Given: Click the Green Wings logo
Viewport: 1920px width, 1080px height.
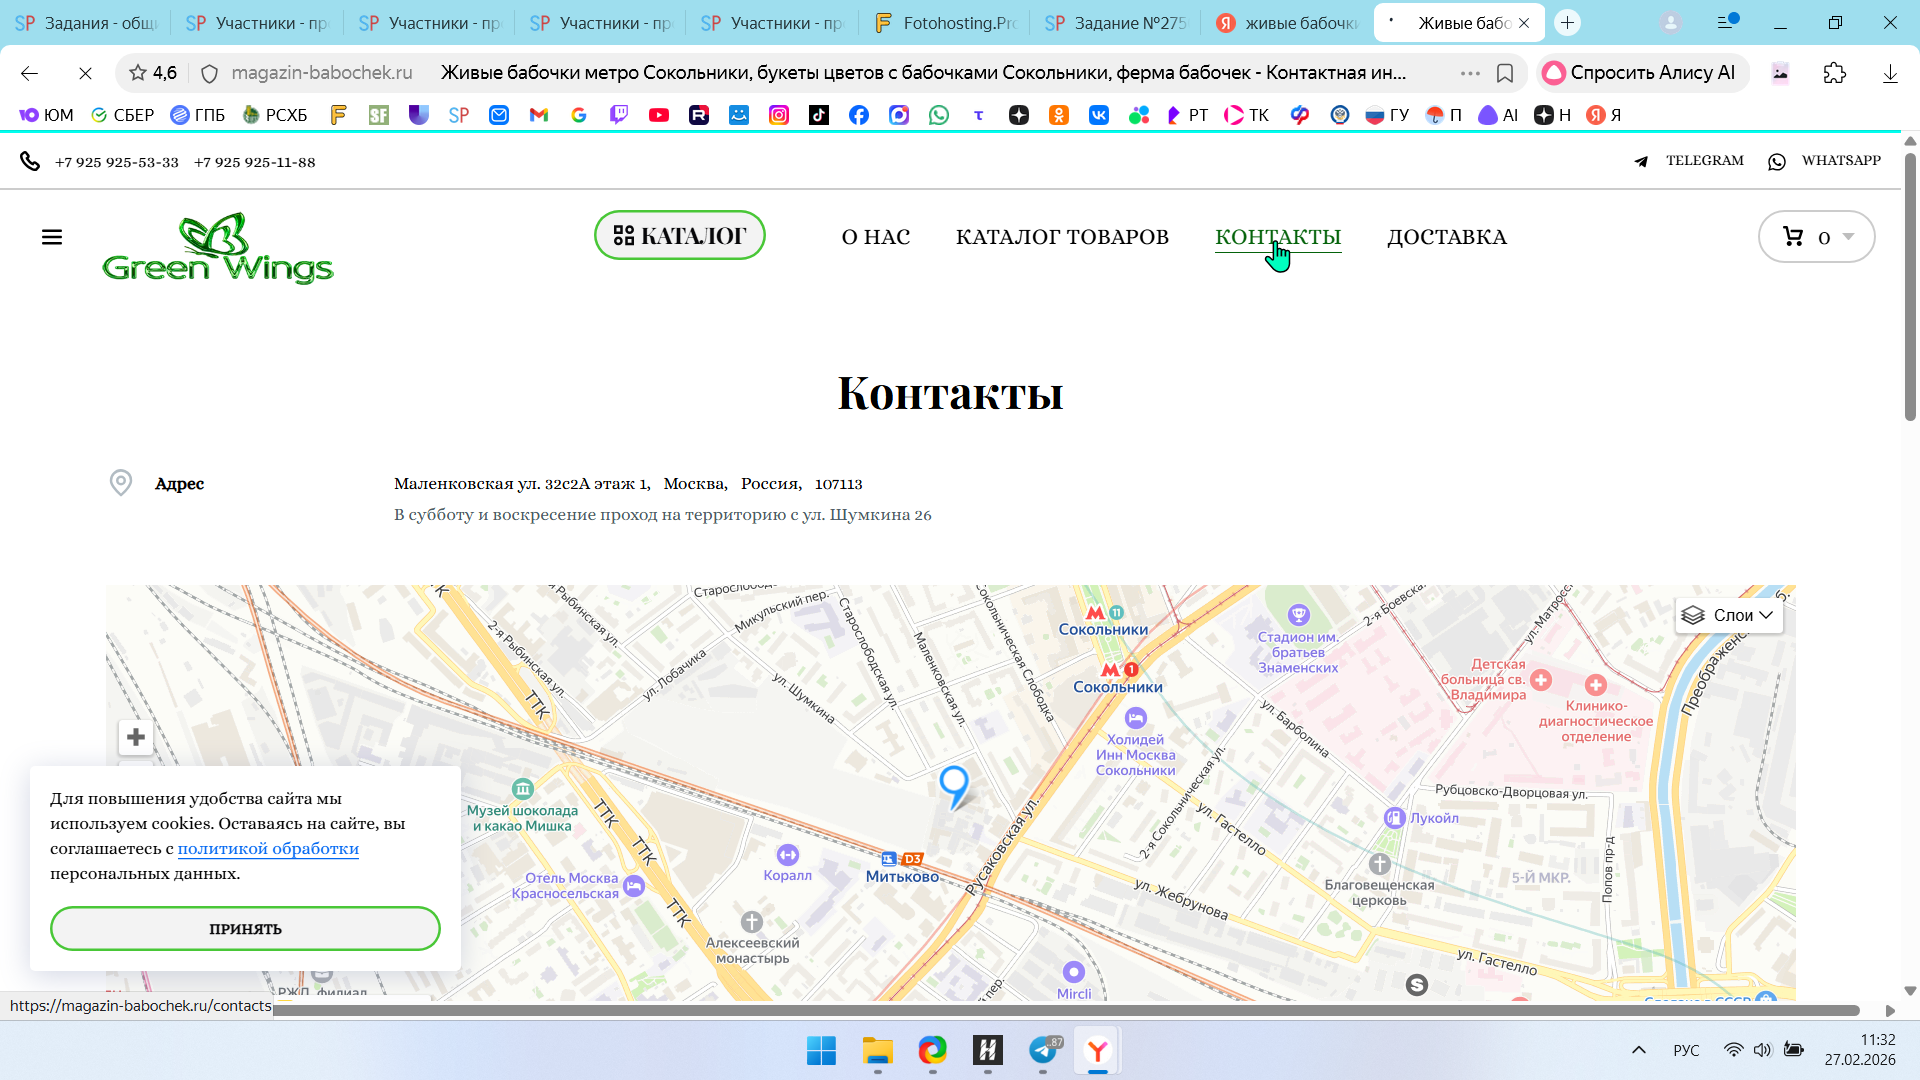Looking at the screenshot, I should click(x=218, y=248).
